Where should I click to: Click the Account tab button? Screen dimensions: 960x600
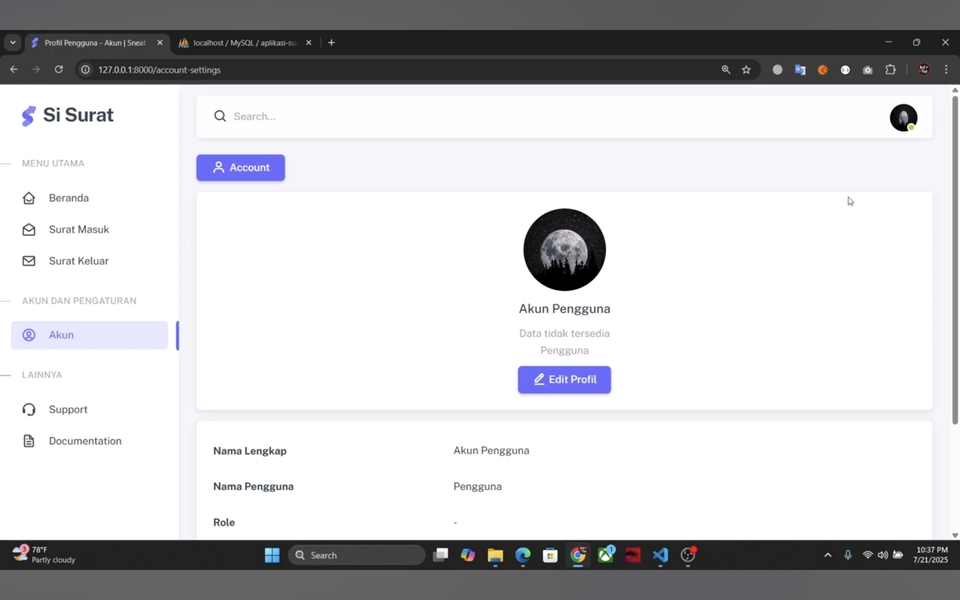coord(240,168)
